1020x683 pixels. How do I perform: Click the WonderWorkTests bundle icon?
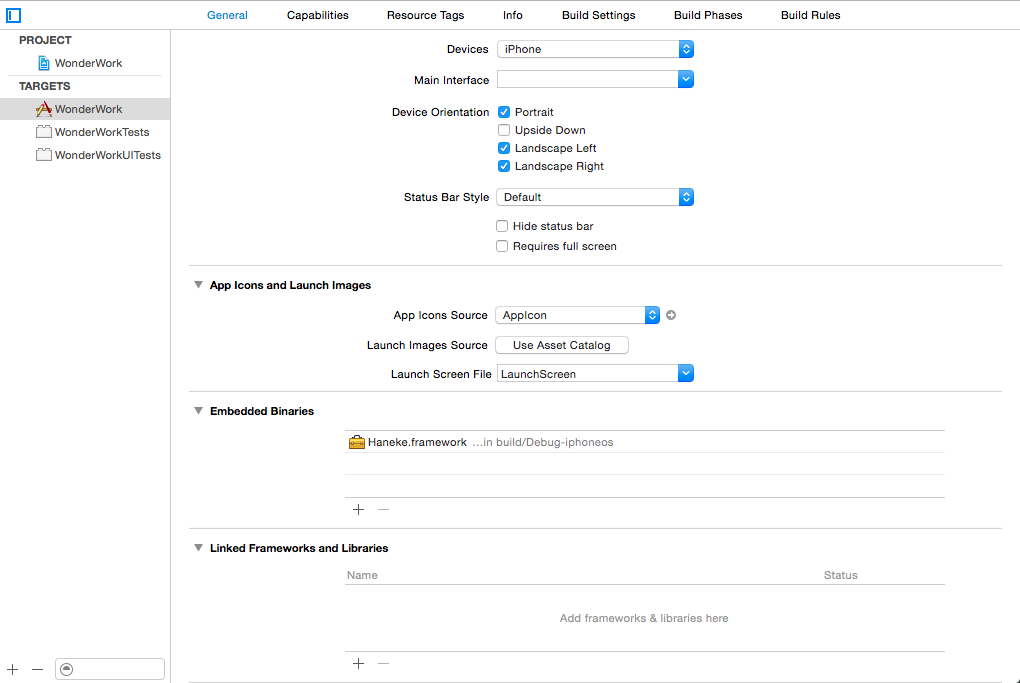(x=43, y=132)
